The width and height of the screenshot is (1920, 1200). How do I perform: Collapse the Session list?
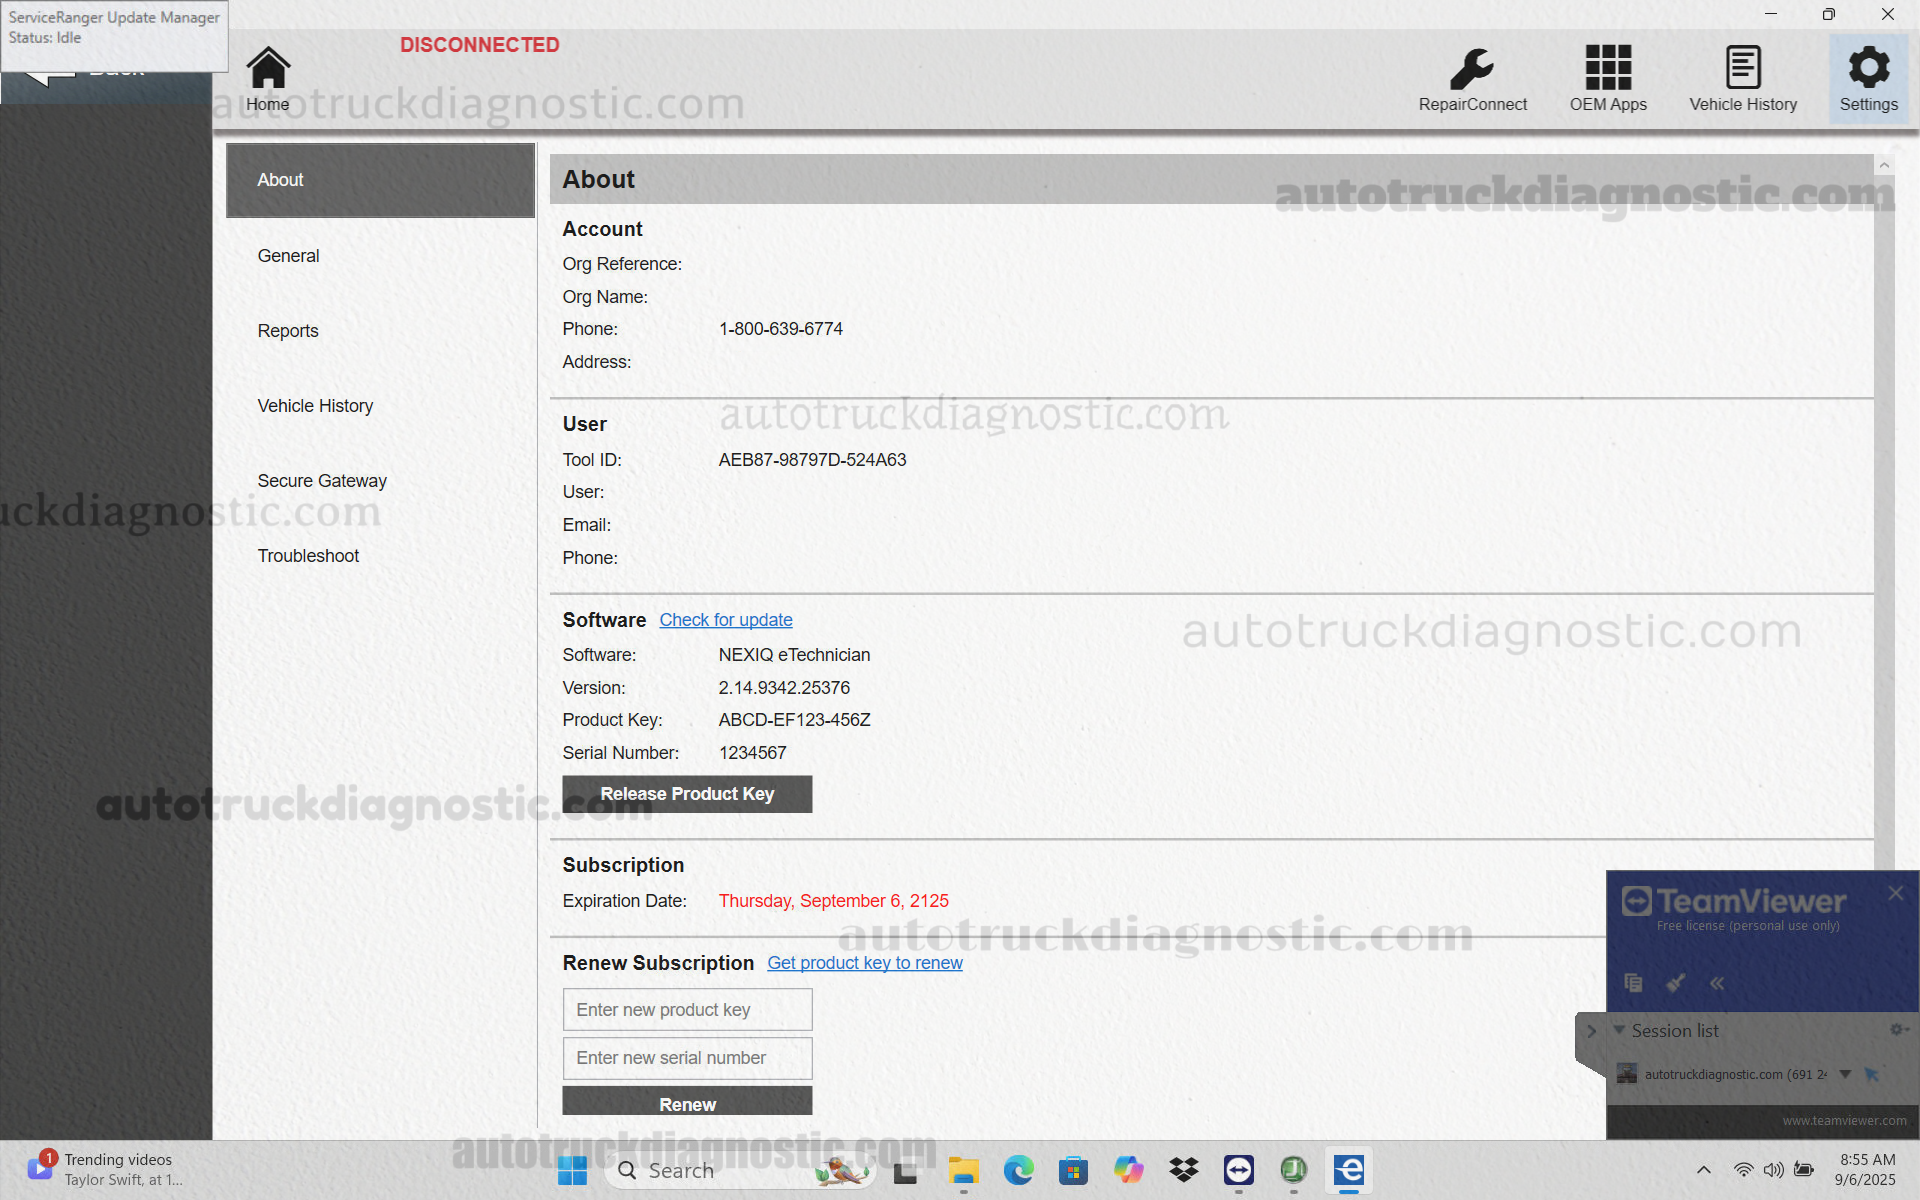pyautogui.click(x=1621, y=1030)
